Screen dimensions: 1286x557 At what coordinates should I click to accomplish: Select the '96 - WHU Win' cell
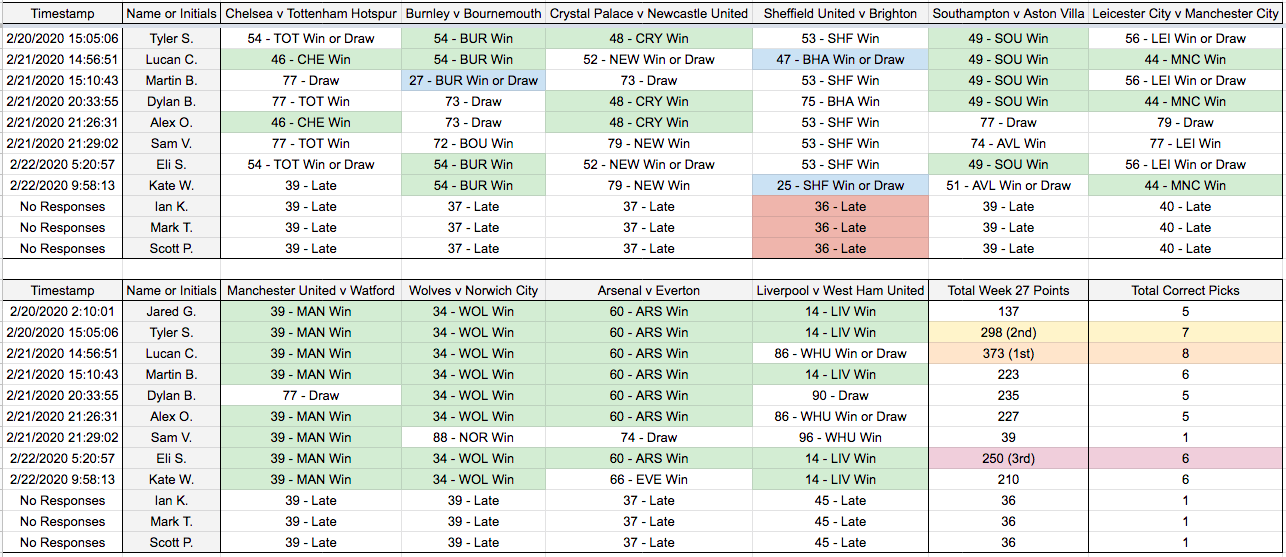coord(840,437)
